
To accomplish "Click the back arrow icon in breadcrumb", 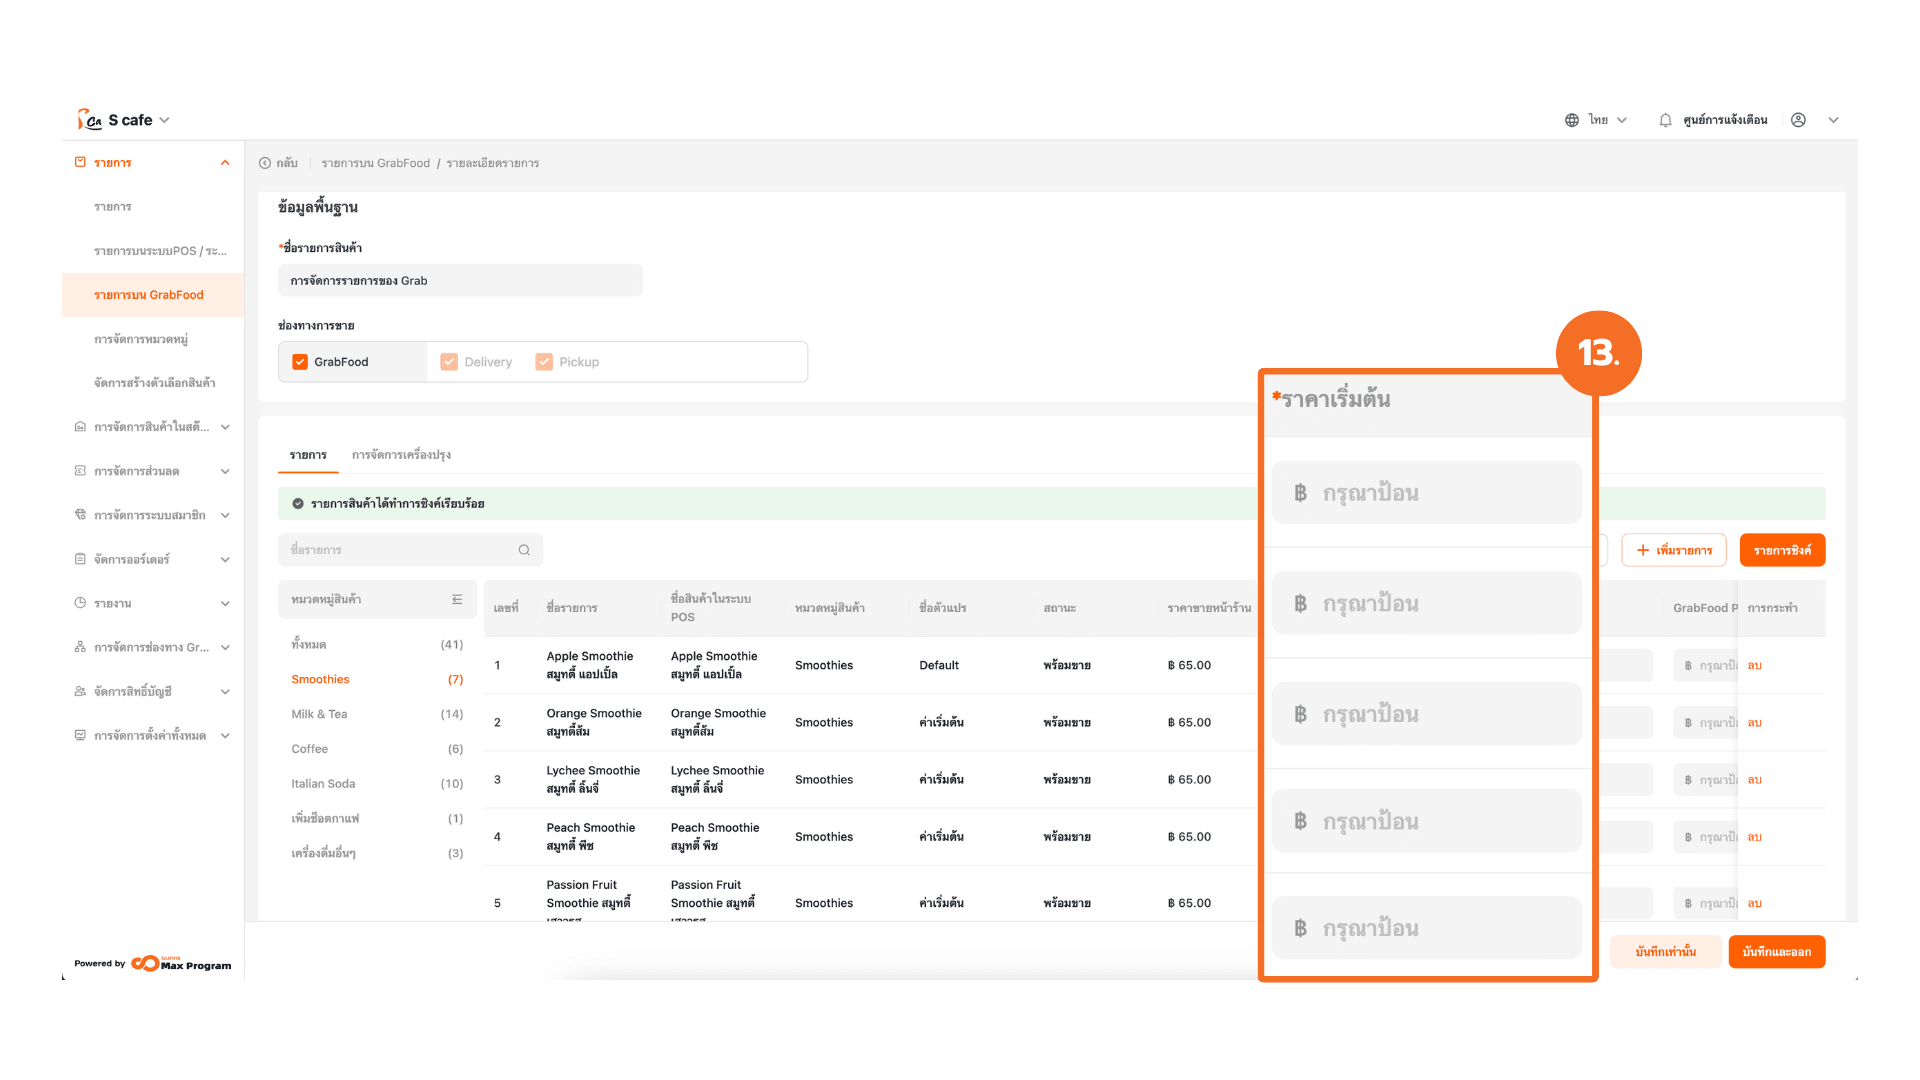I will click(265, 163).
